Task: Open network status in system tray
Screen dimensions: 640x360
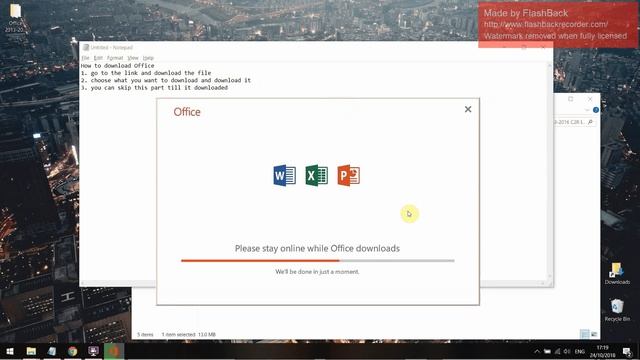Action: tap(557, 351)
